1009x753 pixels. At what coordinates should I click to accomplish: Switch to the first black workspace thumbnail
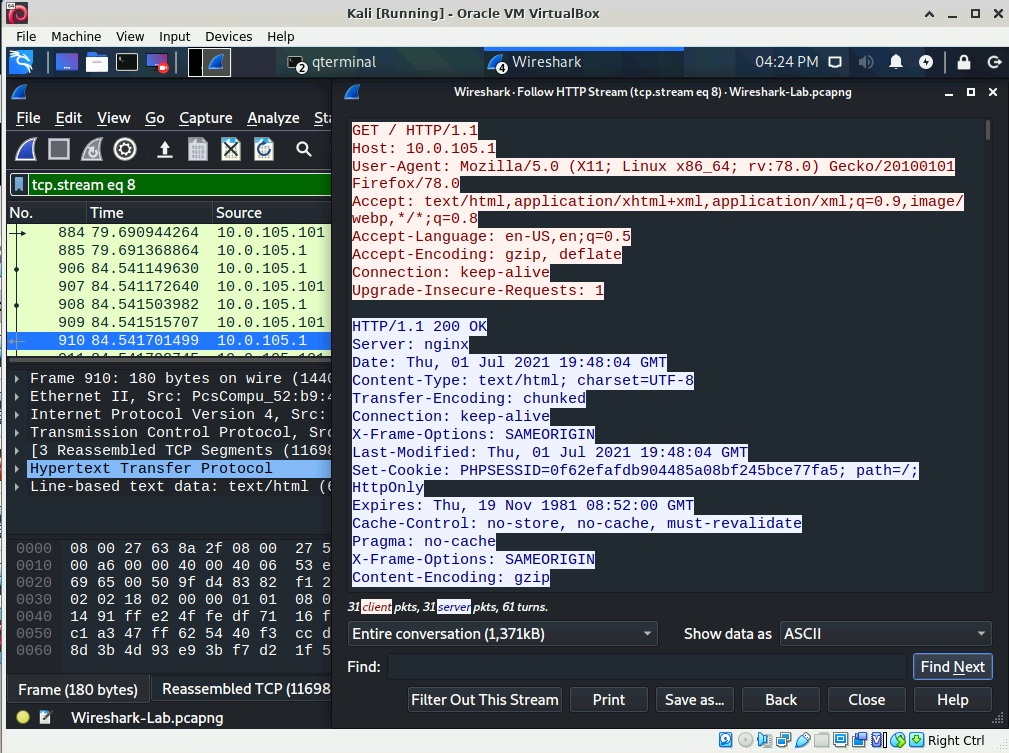195,63
